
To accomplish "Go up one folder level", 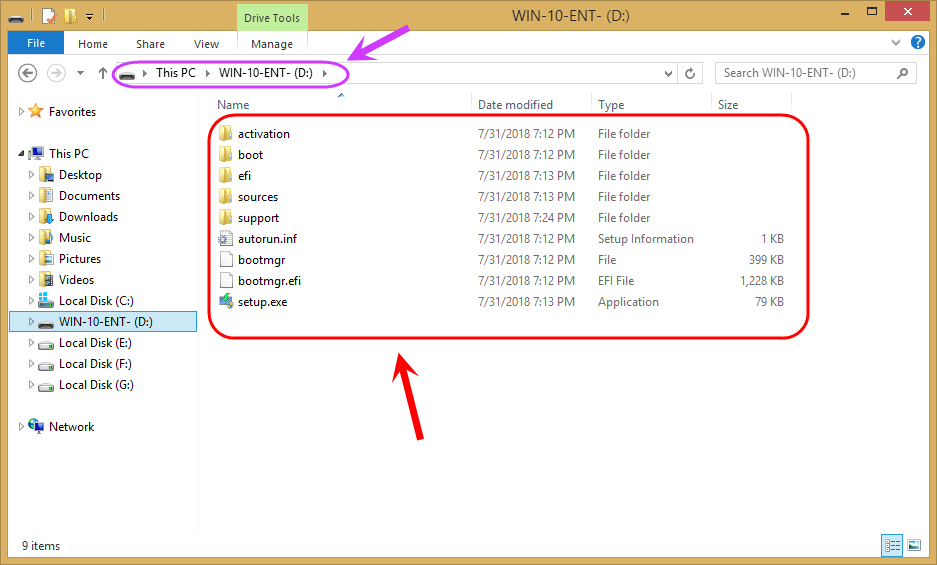I will pos(103,73).
